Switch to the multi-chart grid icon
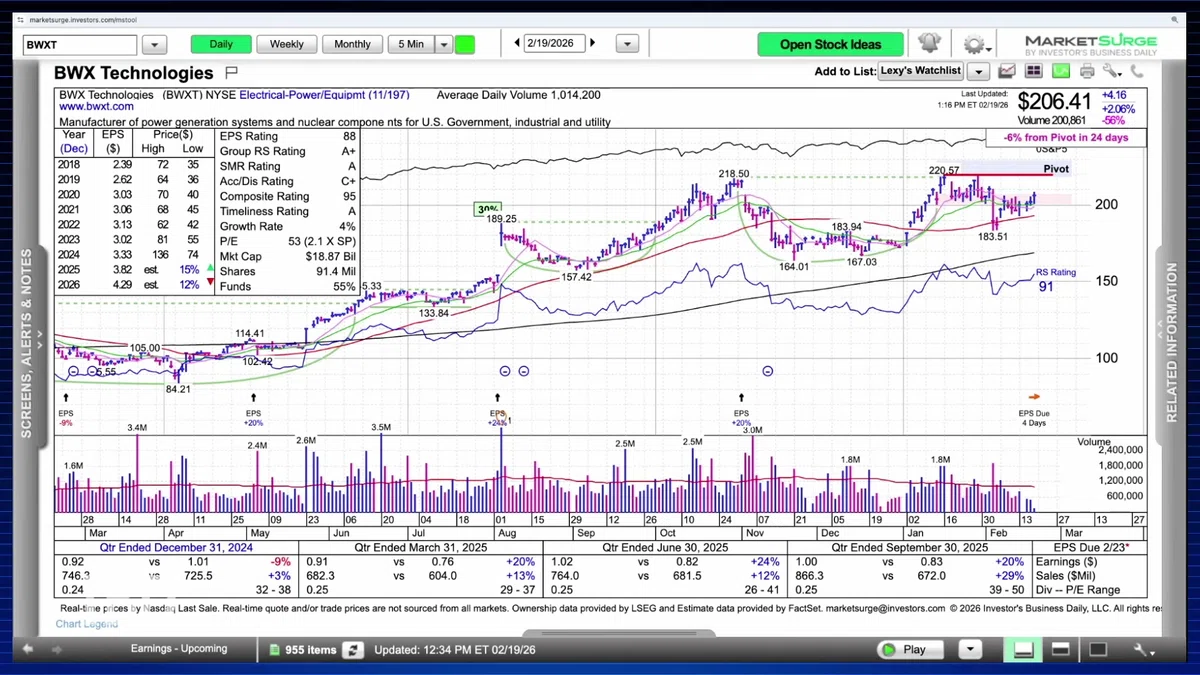 coord(1034,71)
